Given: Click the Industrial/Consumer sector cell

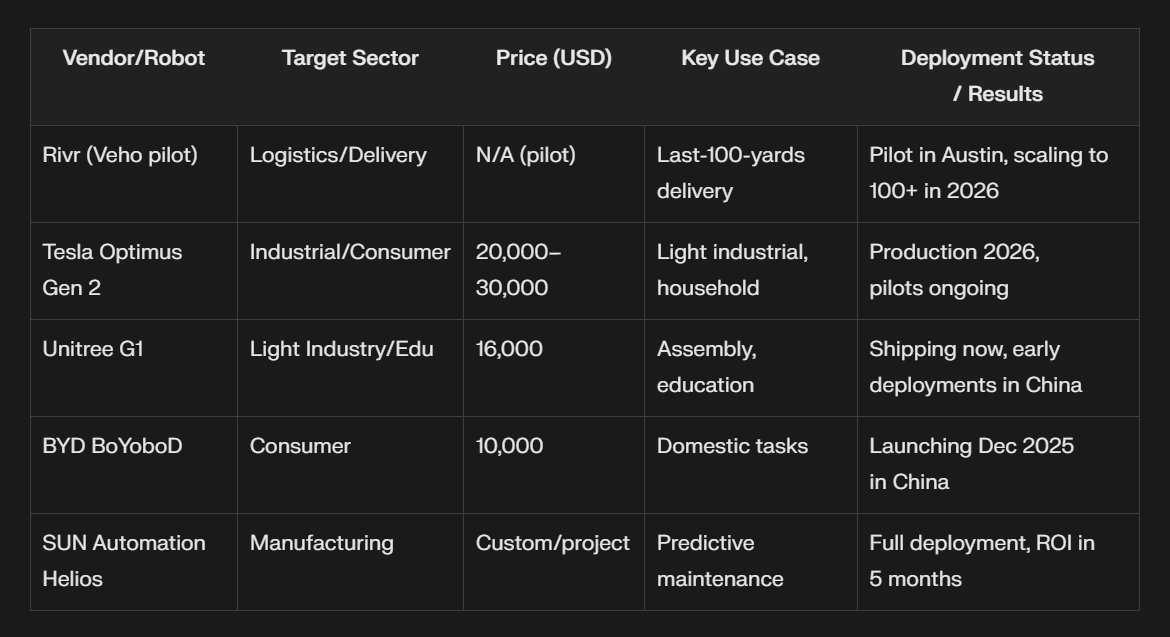Looking at the screenshot, I should [x=350, y=252].
